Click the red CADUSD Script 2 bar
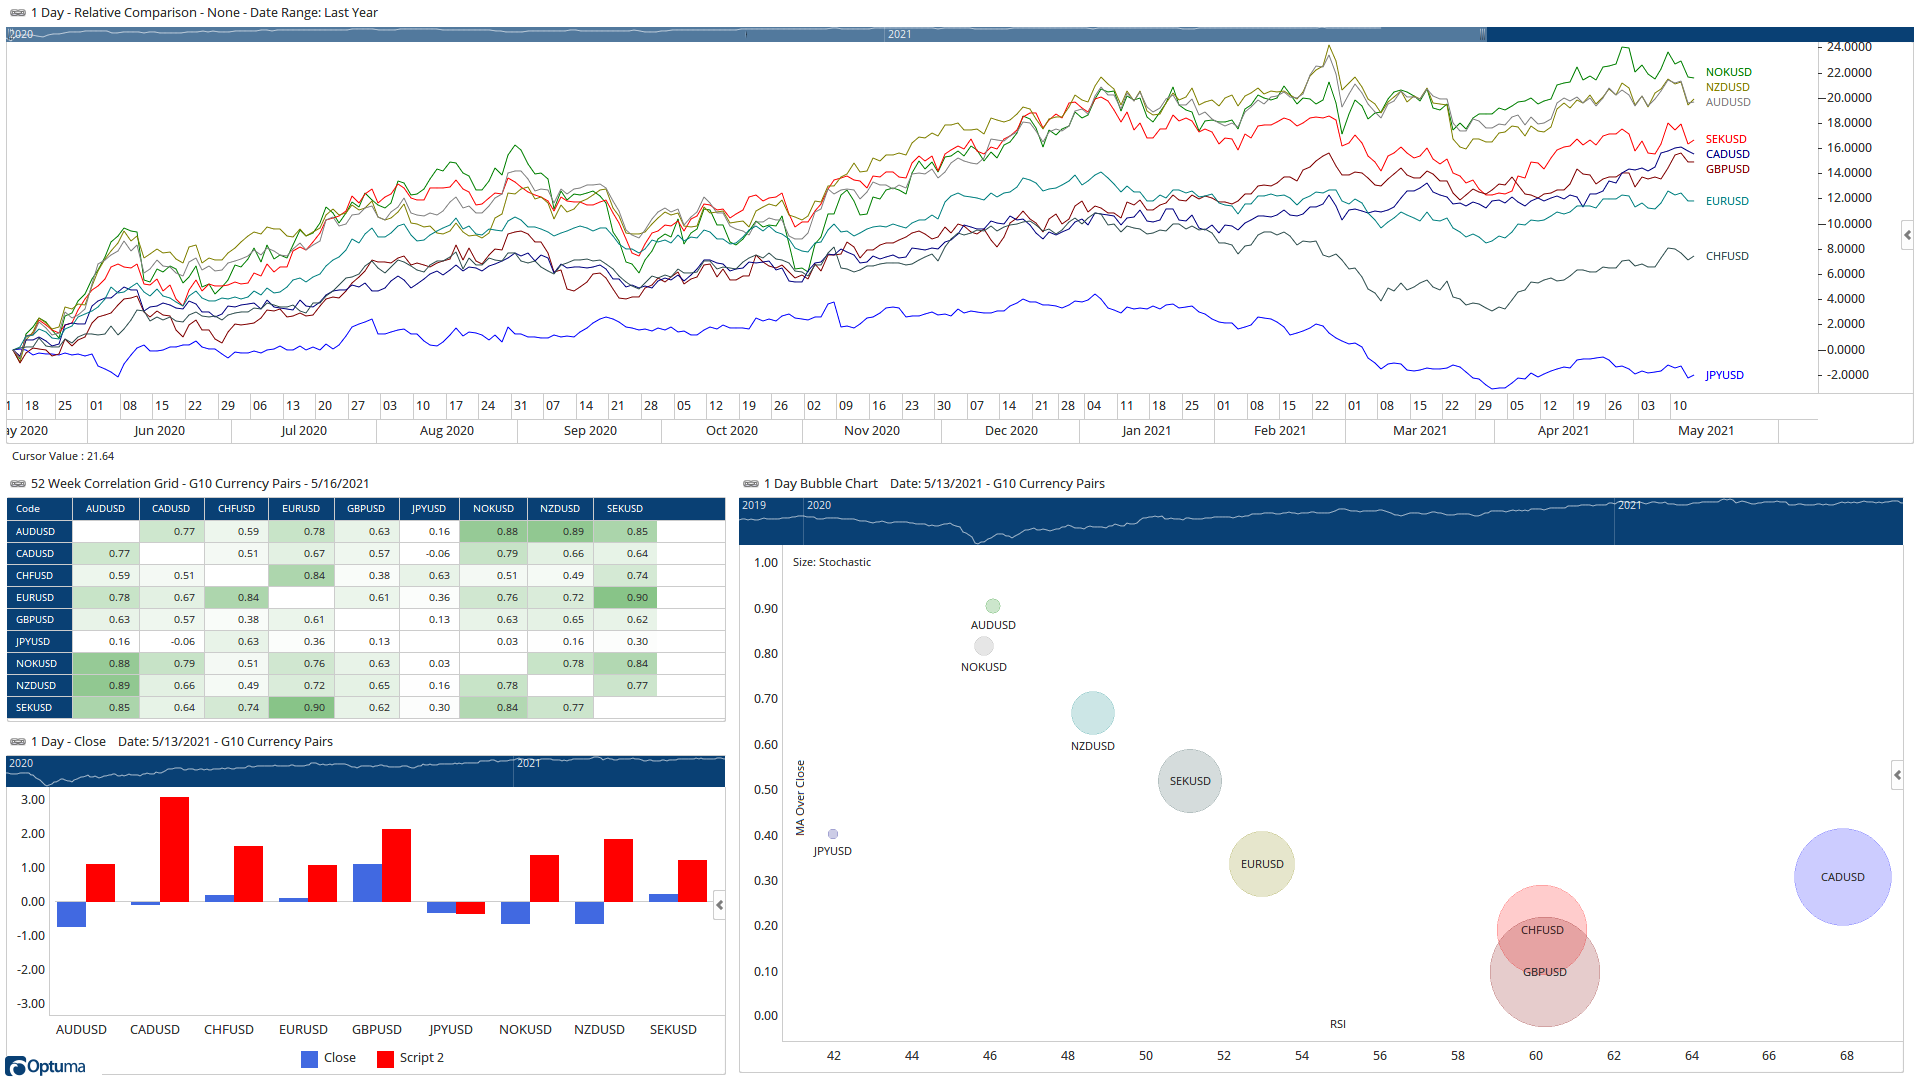The width and height of the screenshot is (1920, 1080). [x=174, y=849]
